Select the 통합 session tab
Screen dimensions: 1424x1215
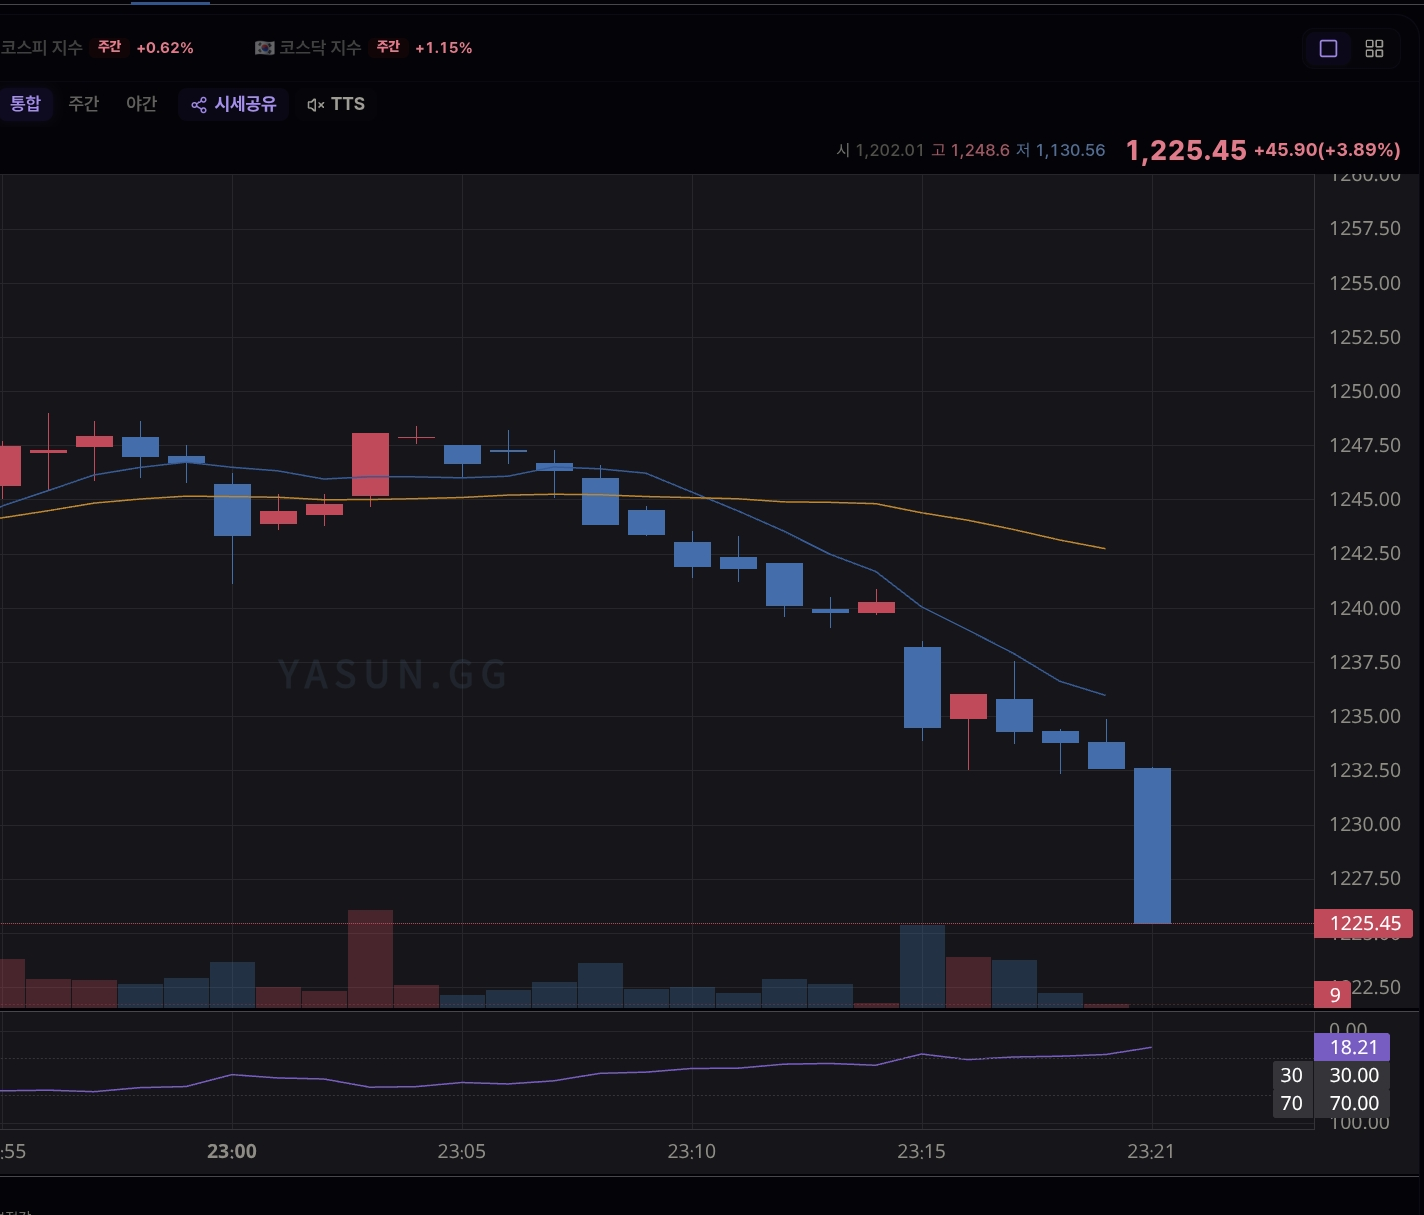coord(25,104)
